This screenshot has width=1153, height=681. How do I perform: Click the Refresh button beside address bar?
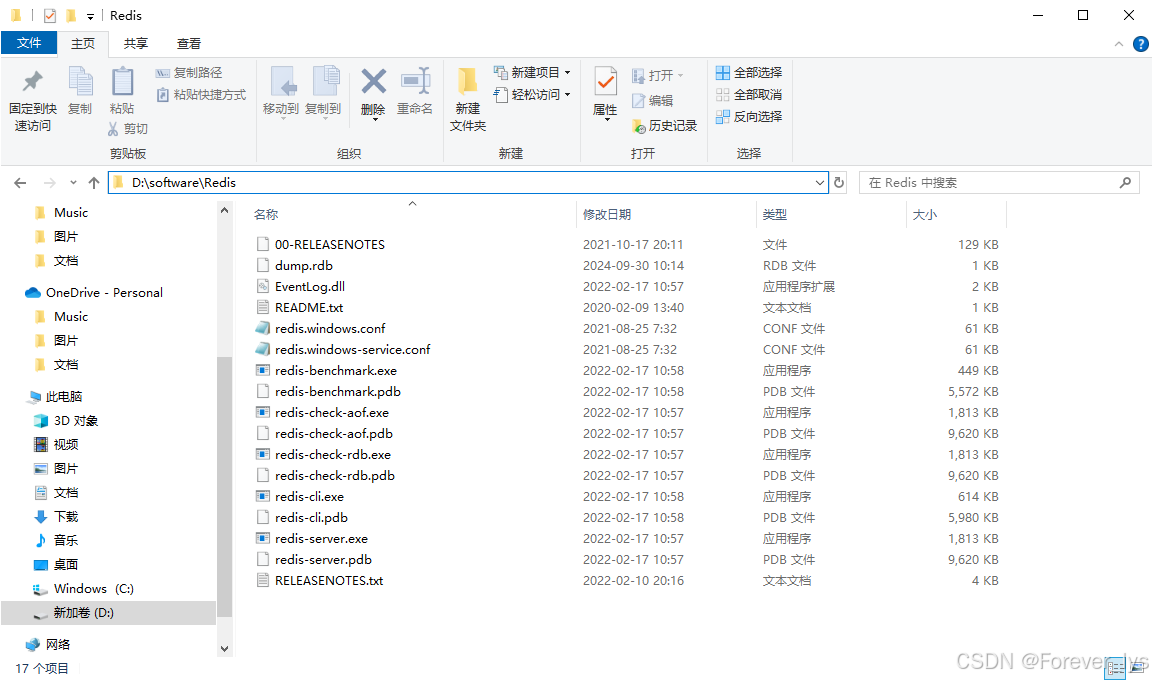point(839,182)
